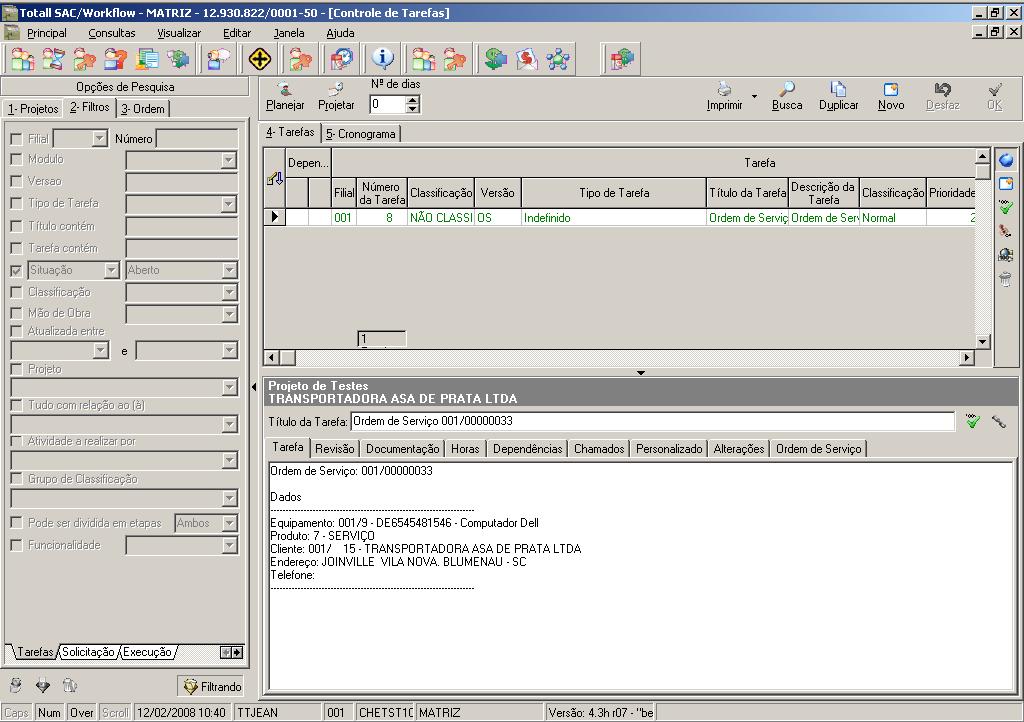Open the clock calendar toolbar icon
1024x722 pixels.
click(342, 59)
